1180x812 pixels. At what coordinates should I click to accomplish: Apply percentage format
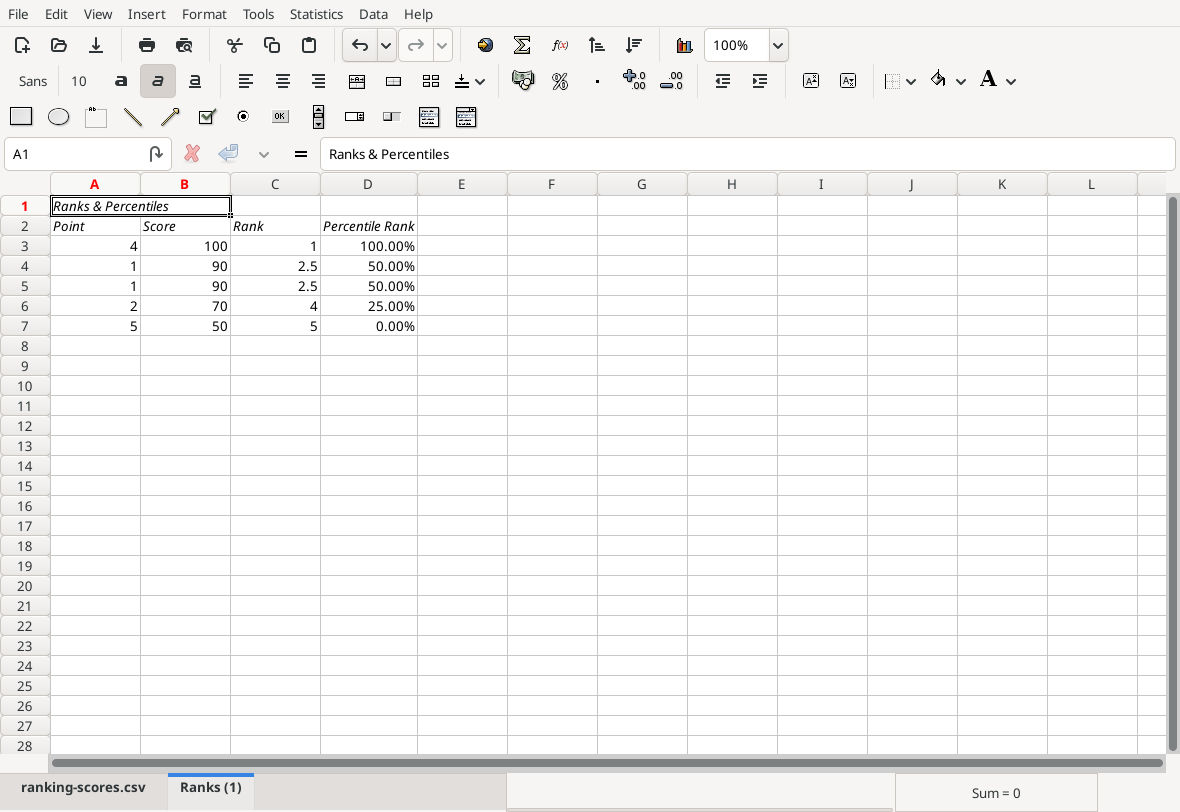point(560,81)
